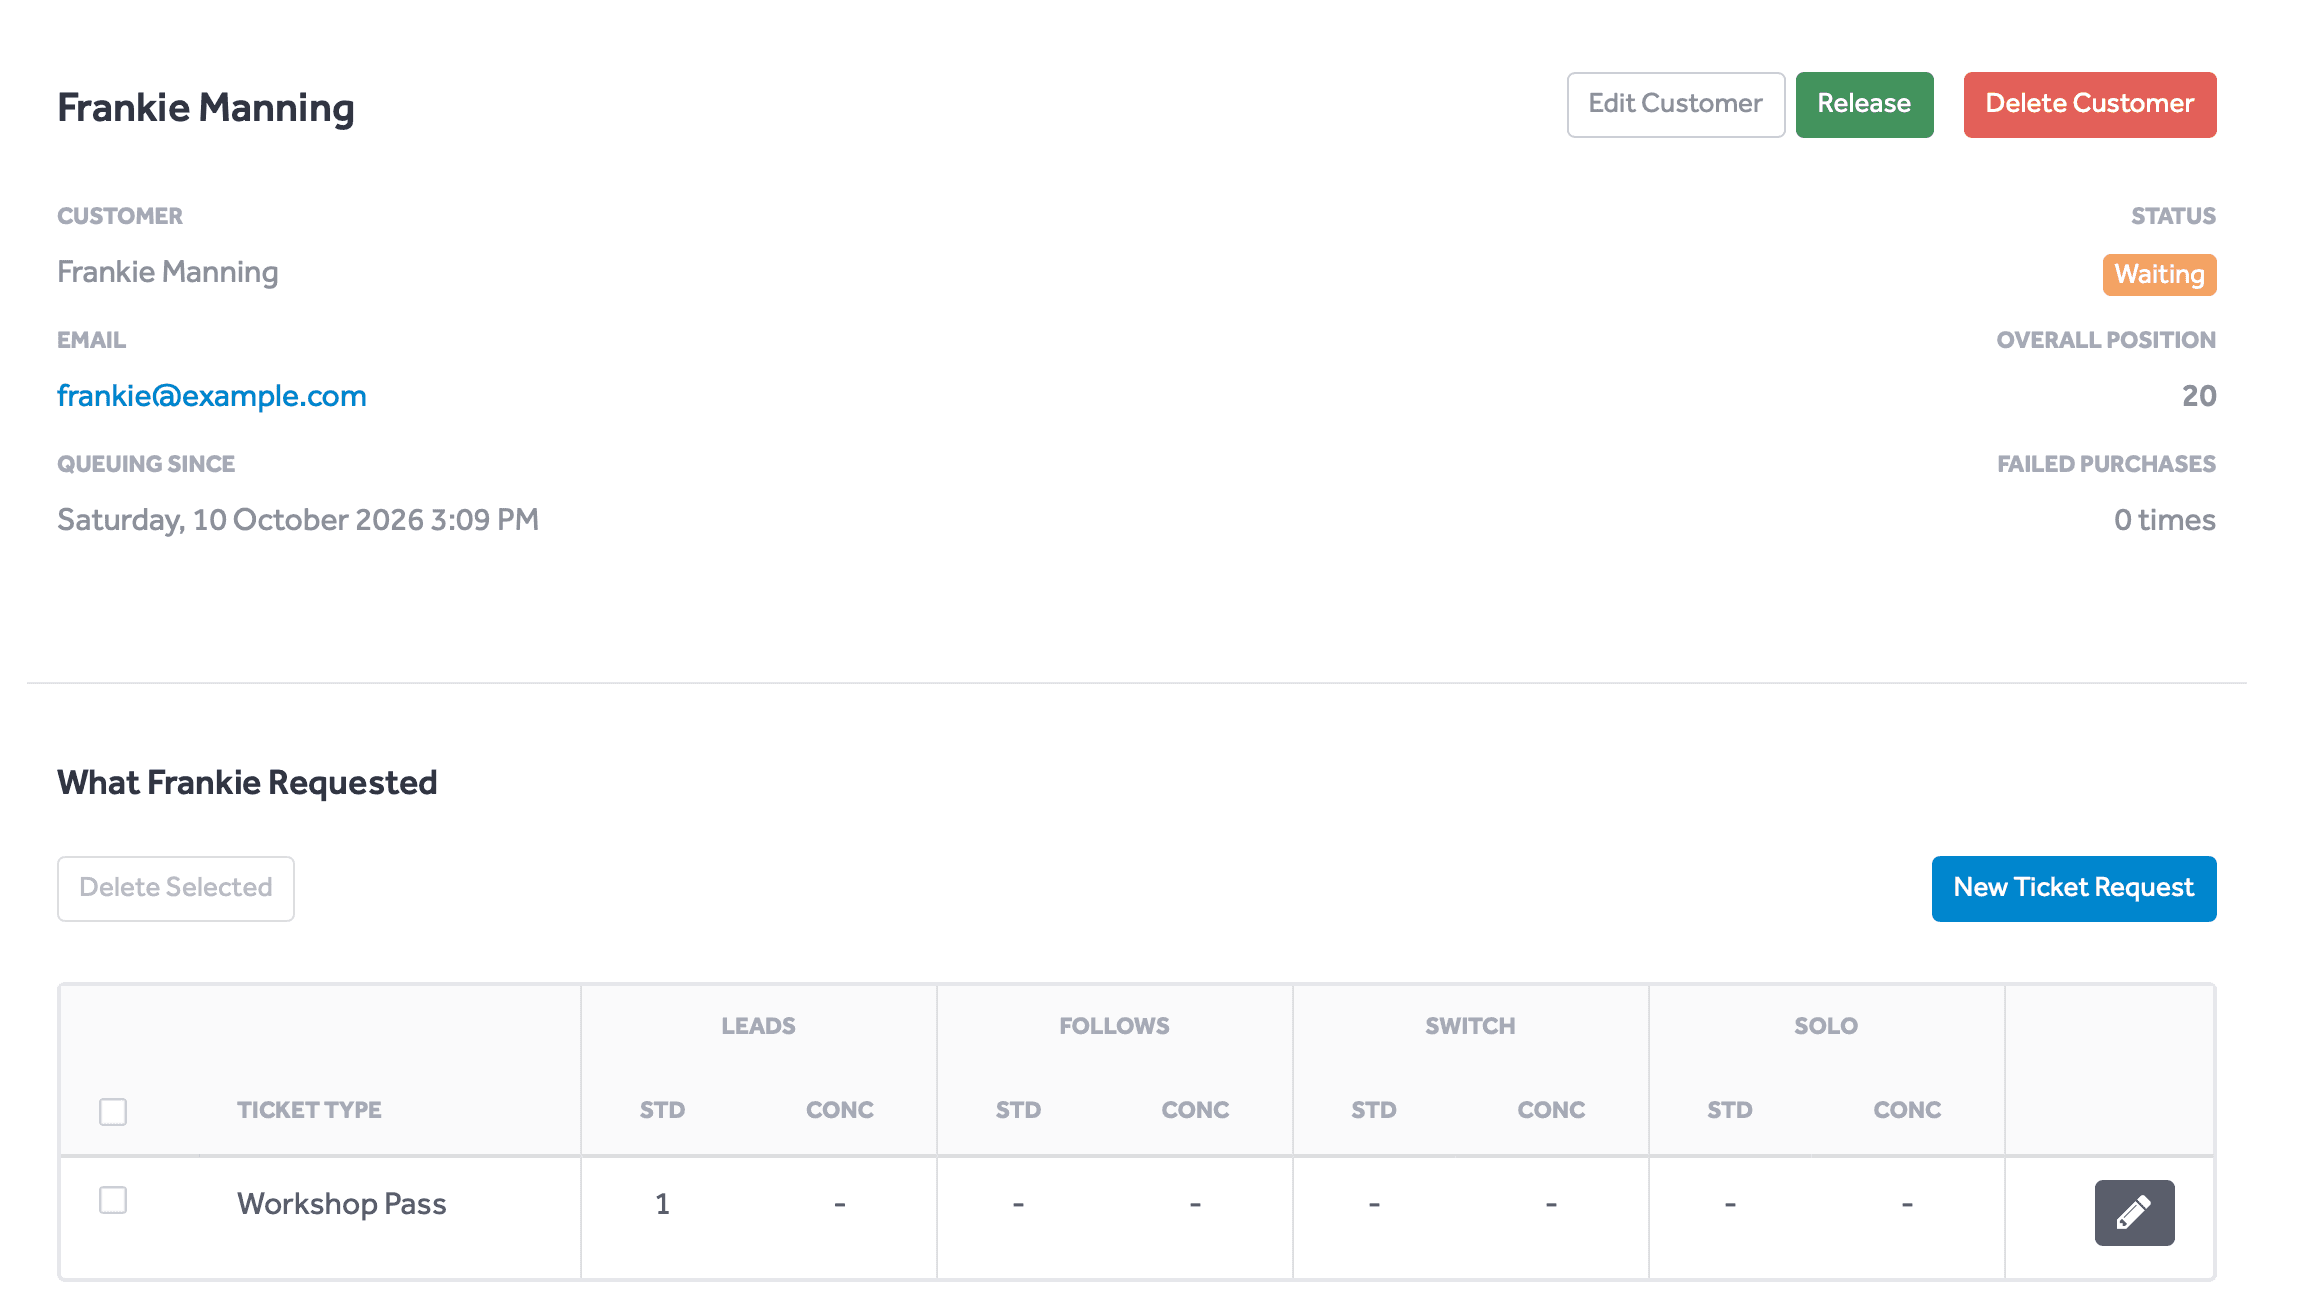Click the CONC subheader under Solo

coord(1907,1110)
